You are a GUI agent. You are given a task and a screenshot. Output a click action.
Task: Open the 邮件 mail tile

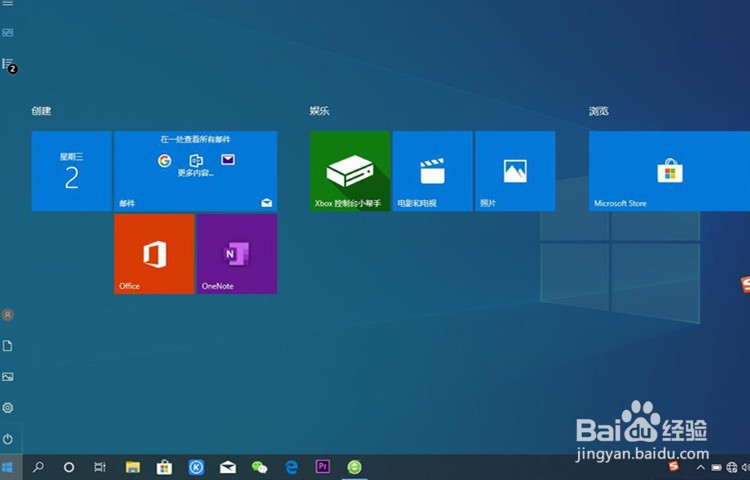(196, 171)
